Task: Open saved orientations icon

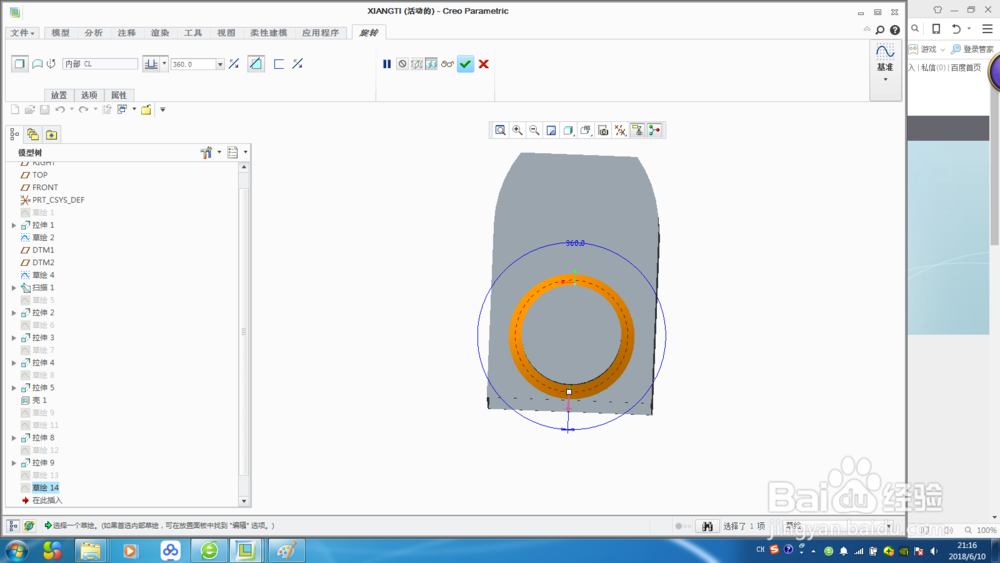Action: tap(585, 131)
